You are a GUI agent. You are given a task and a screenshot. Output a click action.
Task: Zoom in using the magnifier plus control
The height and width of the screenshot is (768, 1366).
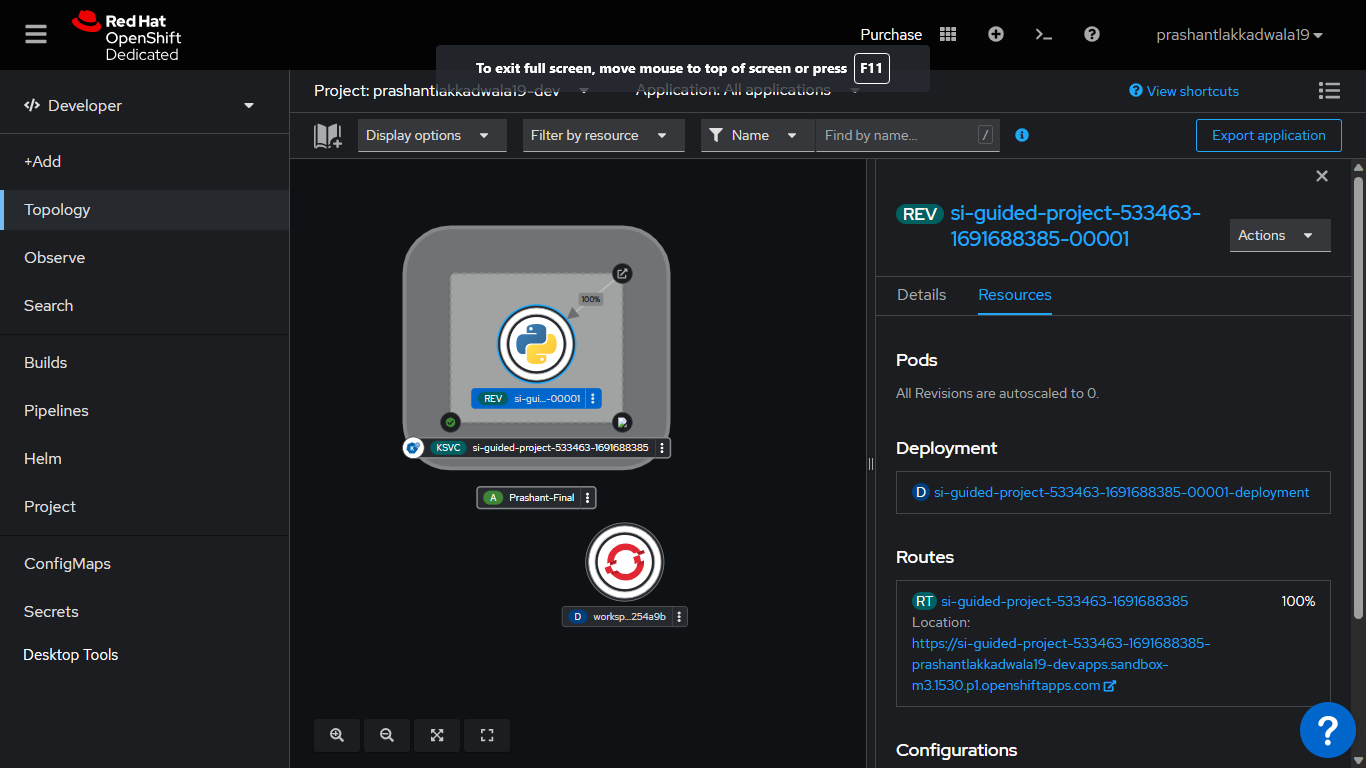point(337,735)
